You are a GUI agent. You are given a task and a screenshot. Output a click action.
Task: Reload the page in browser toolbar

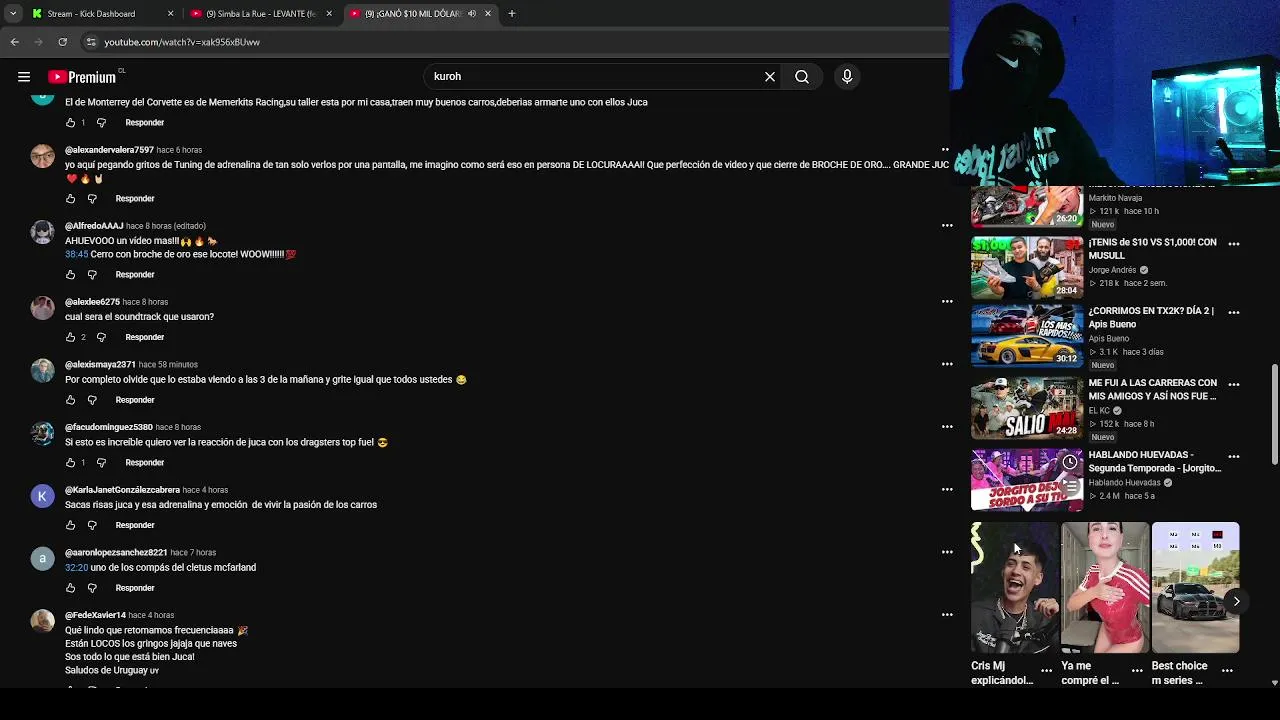62,42
